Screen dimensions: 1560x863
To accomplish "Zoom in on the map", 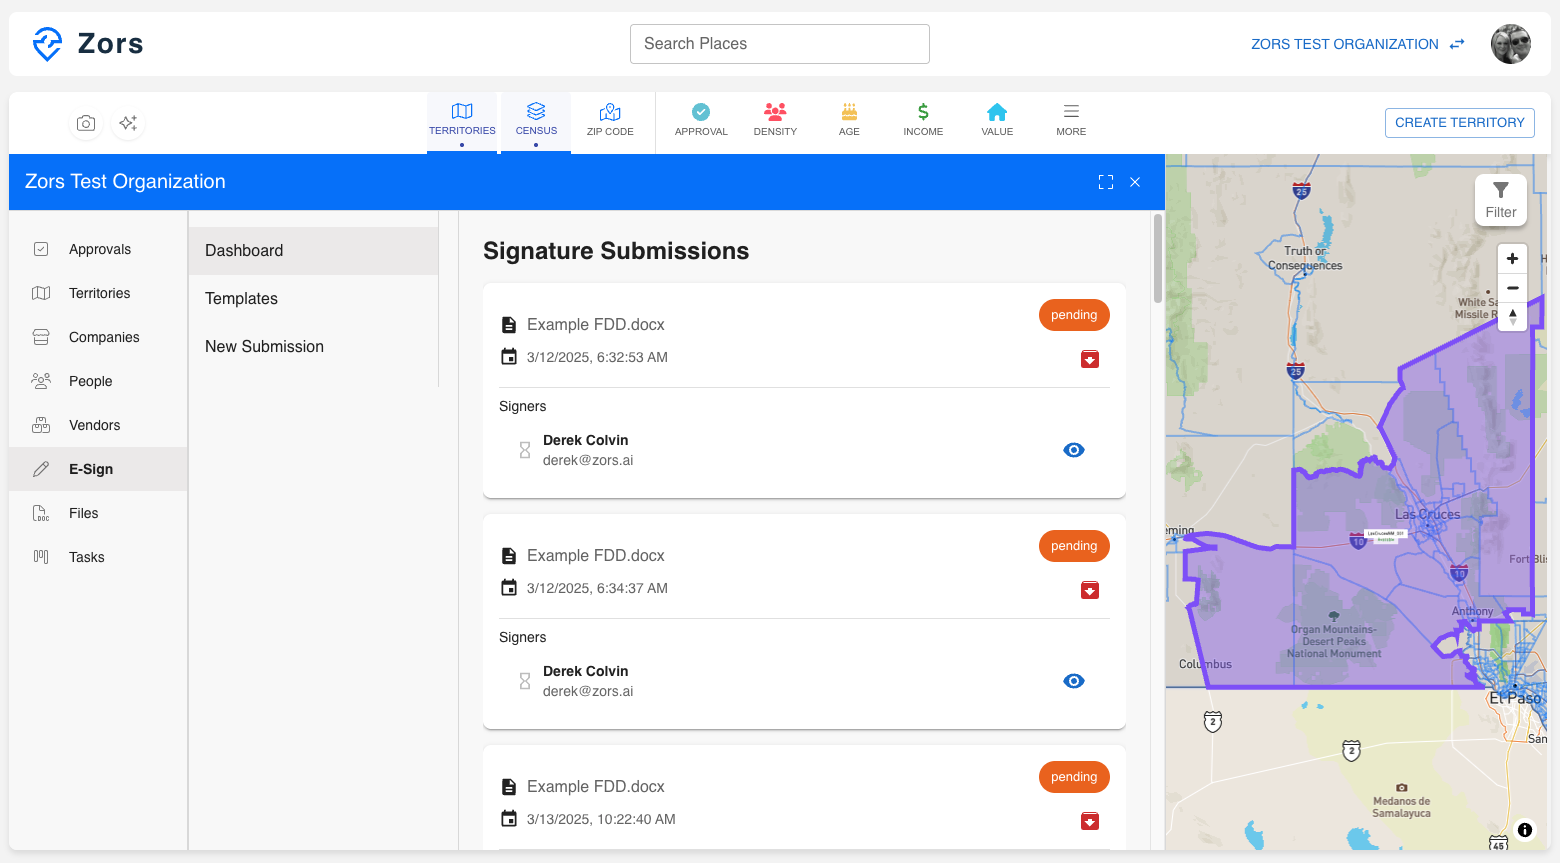I will click(x=1512, y=259).
